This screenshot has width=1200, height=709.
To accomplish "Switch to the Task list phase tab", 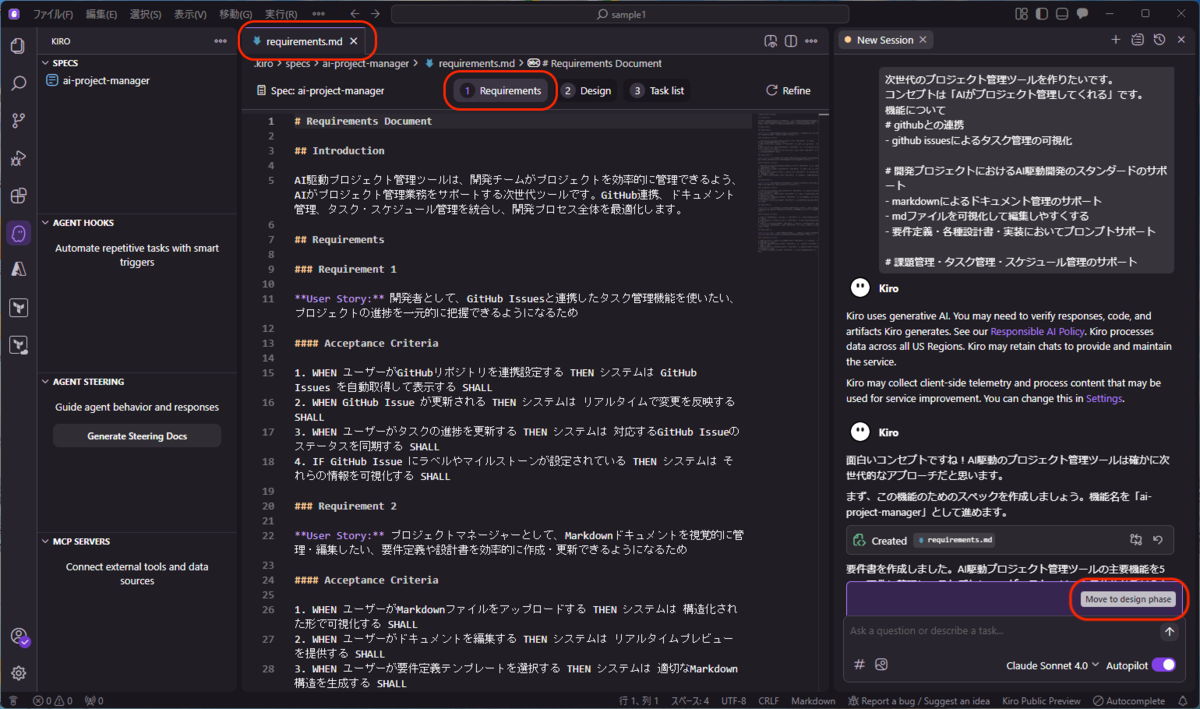I will pyautogui.click(x=657, y=90).
